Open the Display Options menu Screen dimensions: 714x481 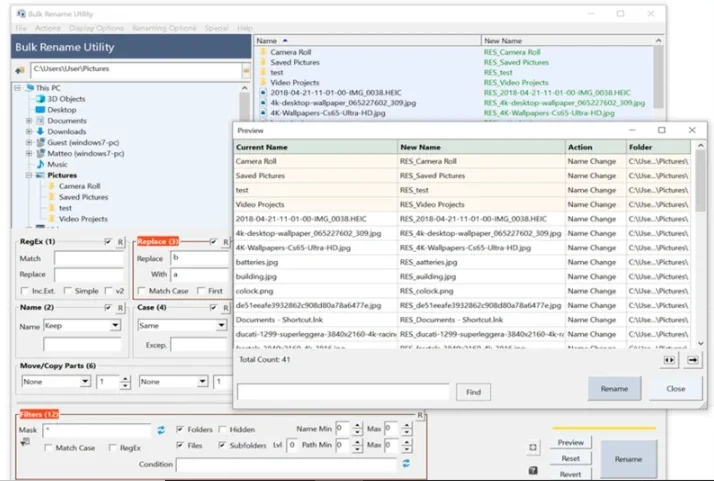[x=96, y=28]
